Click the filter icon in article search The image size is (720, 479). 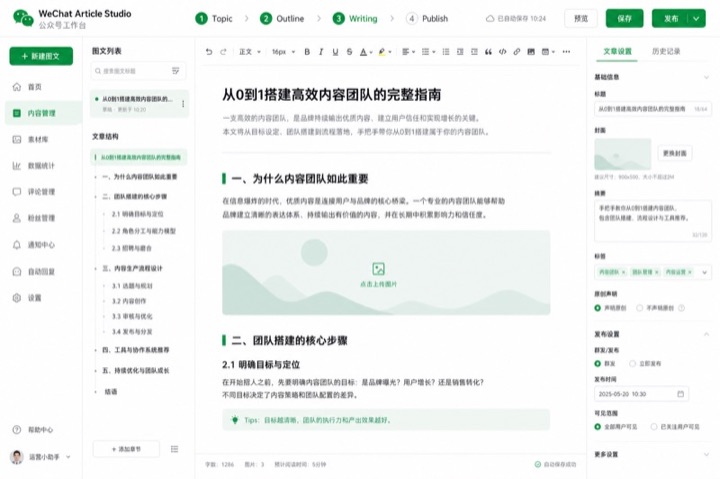click(175, 71)
